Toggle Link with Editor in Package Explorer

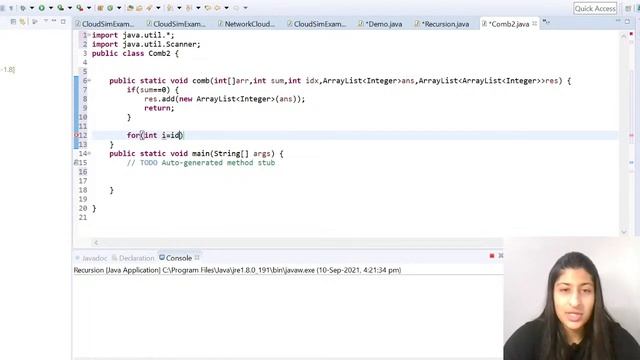(x=22, y=21)
